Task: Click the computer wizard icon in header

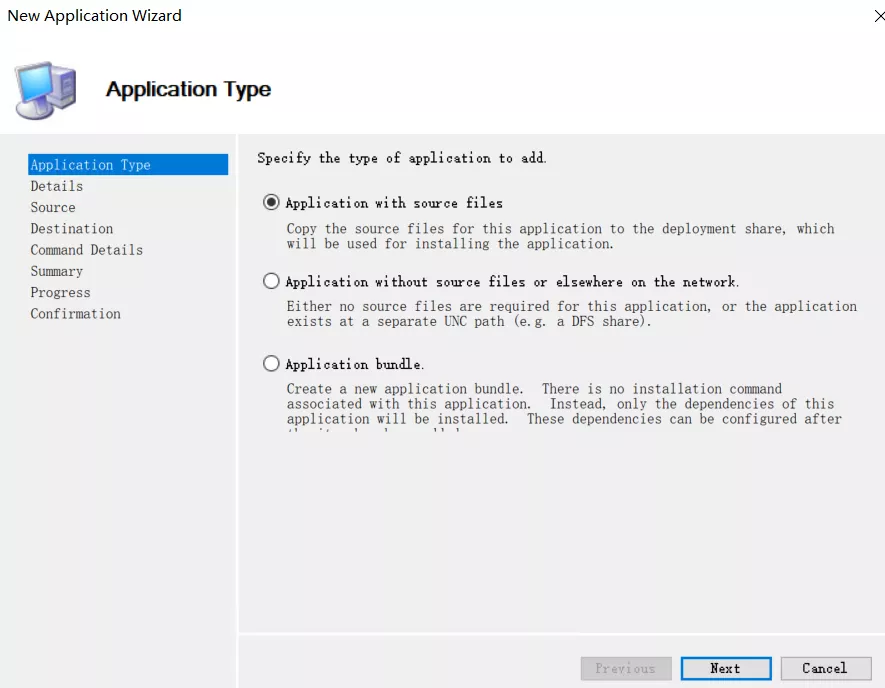Action: pyautogui.click(x=45, y=90)
